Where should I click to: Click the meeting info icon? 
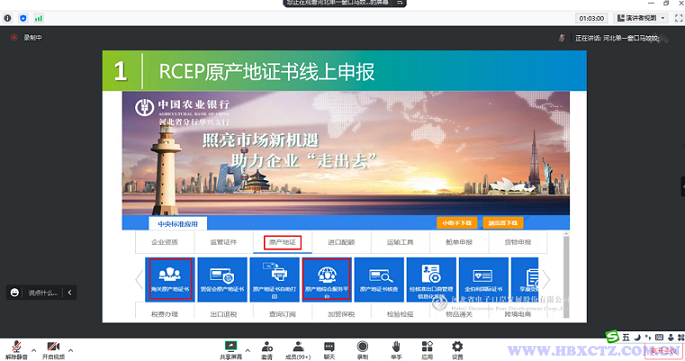(x=7, y=18)
